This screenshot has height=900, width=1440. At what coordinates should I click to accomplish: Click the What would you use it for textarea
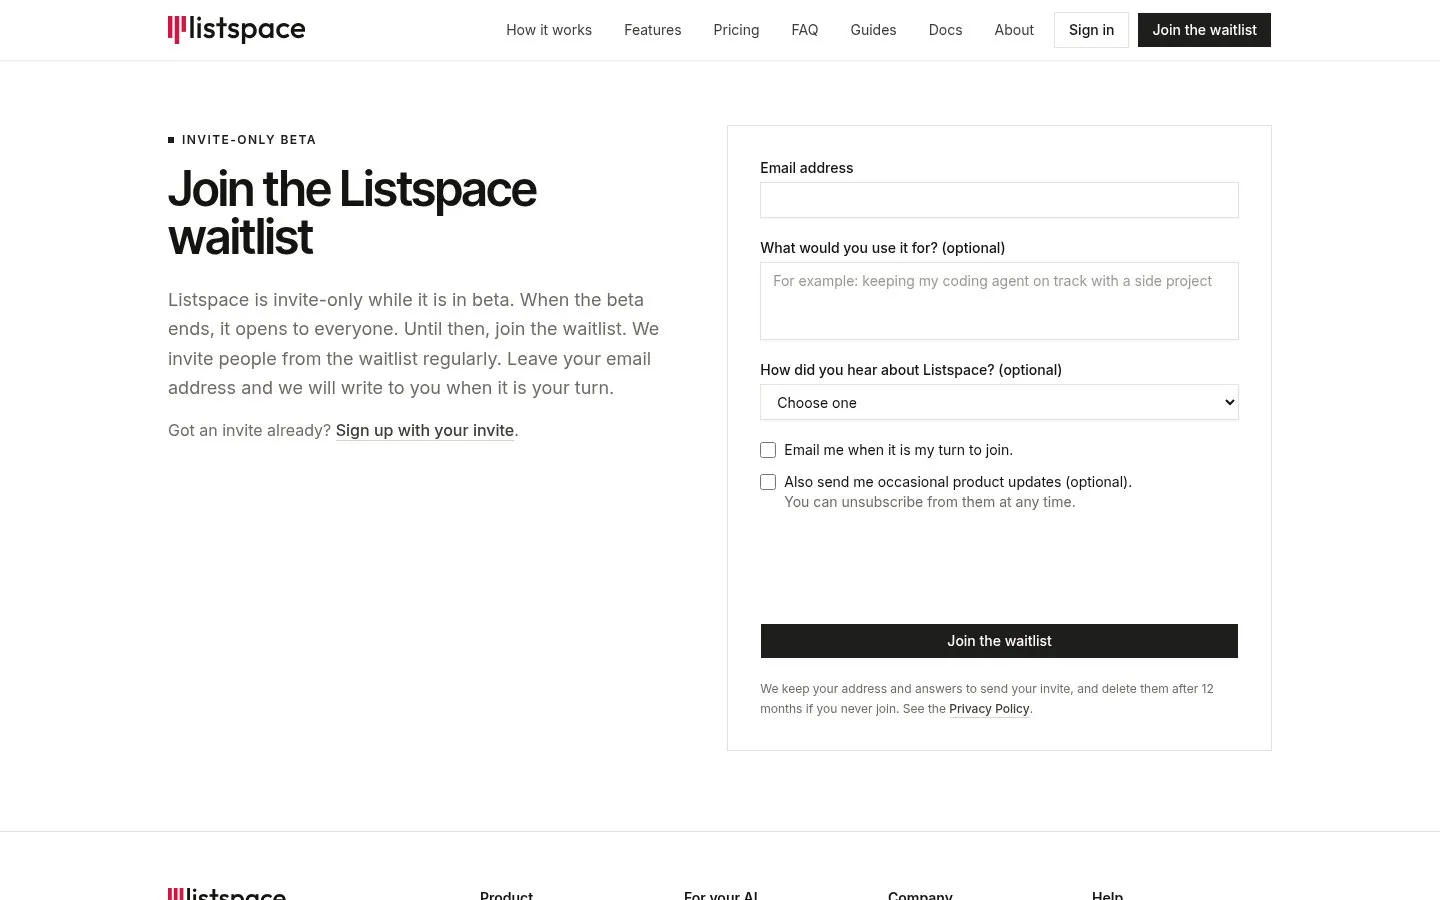999,301
